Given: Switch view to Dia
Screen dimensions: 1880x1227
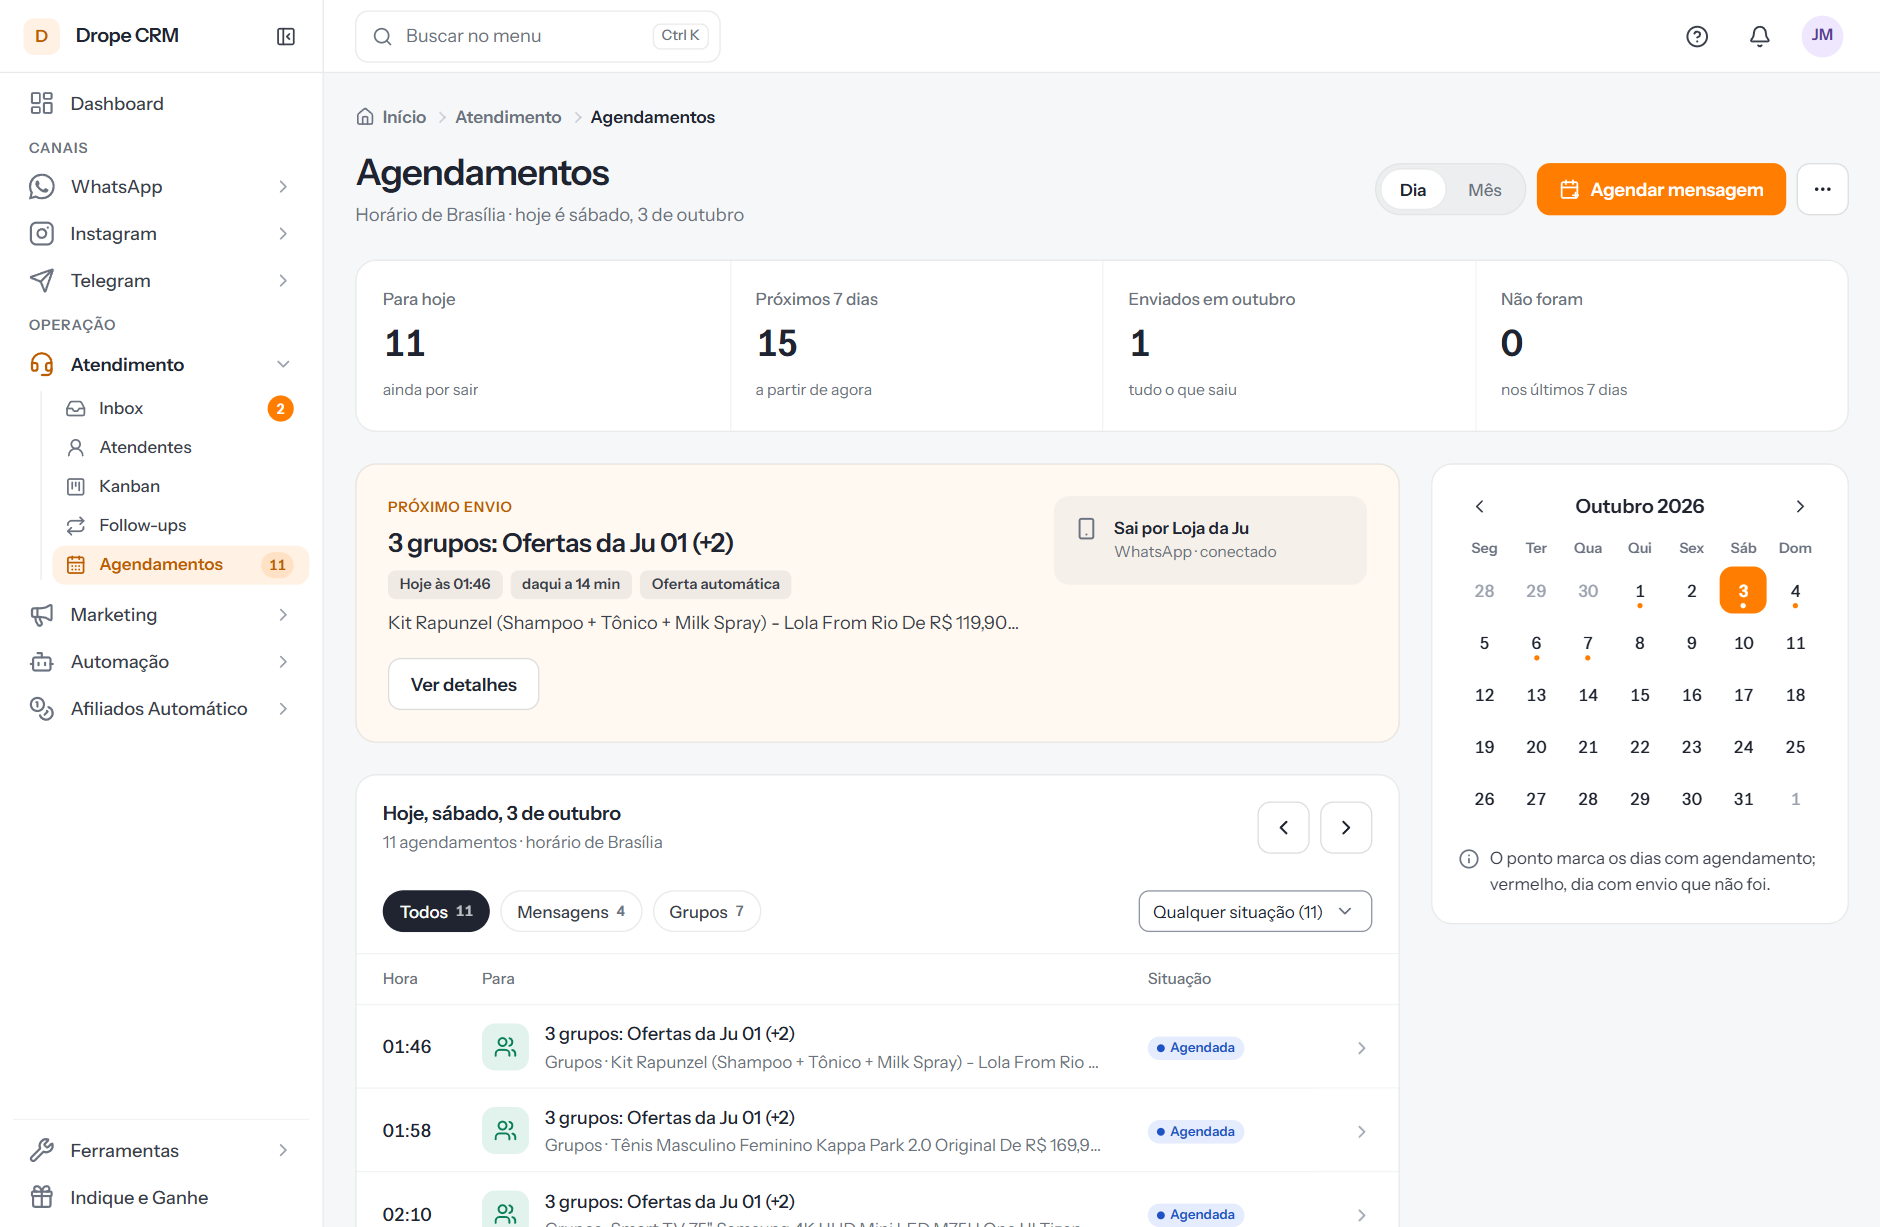Looking at the screenshot, I should [1412, 190].
